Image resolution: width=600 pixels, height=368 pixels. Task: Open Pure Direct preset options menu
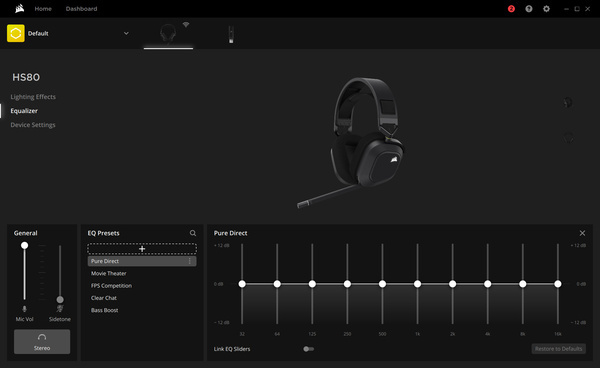pos(189,261)
